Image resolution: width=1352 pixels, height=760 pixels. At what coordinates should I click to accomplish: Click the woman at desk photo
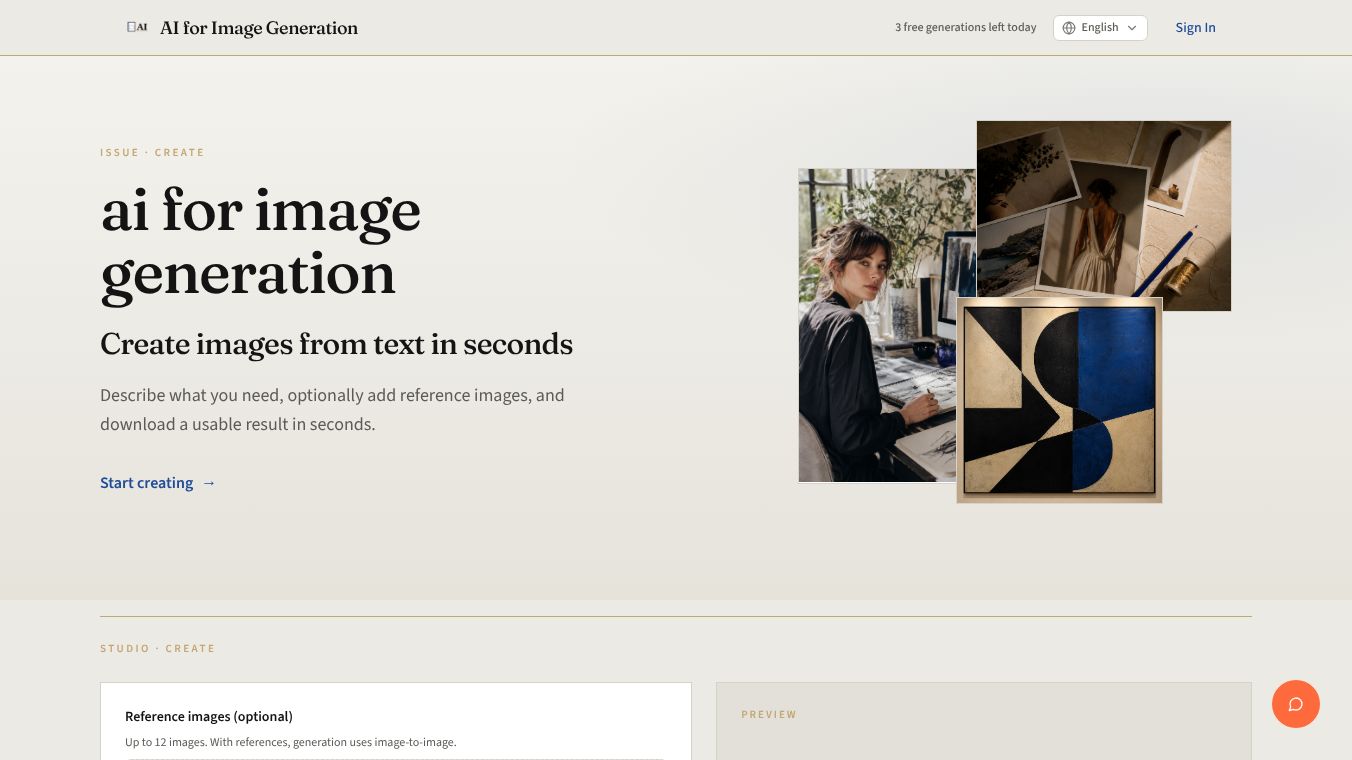point(877,325)
